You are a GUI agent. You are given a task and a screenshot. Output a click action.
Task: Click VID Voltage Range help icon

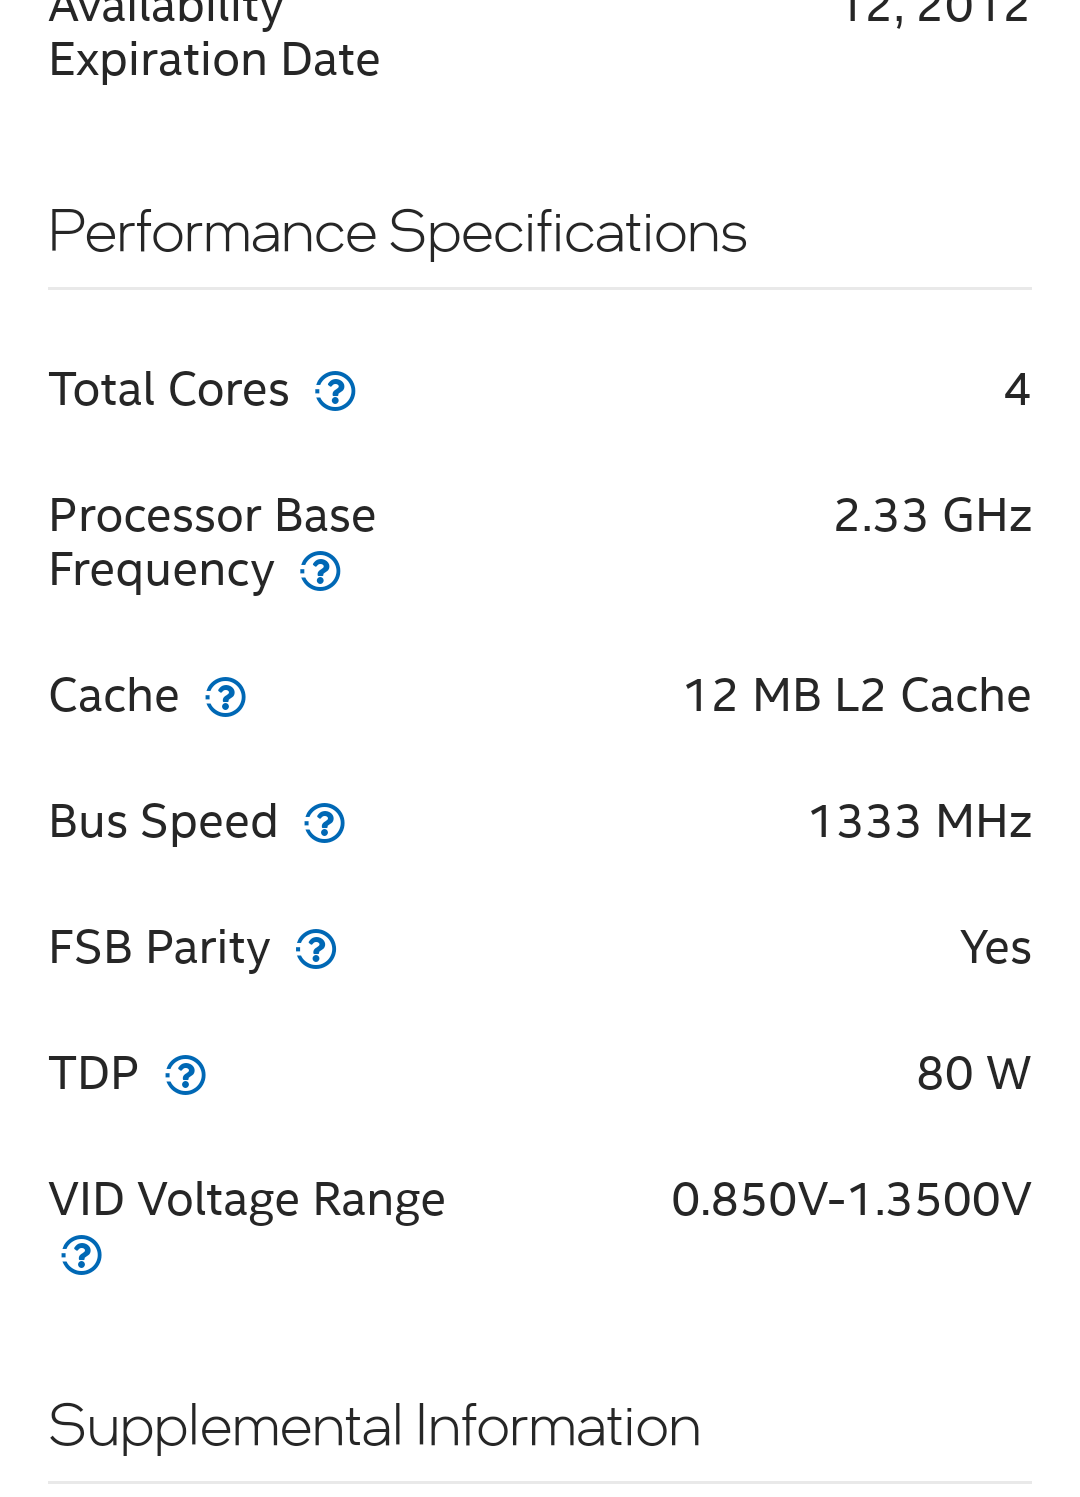81,1255
